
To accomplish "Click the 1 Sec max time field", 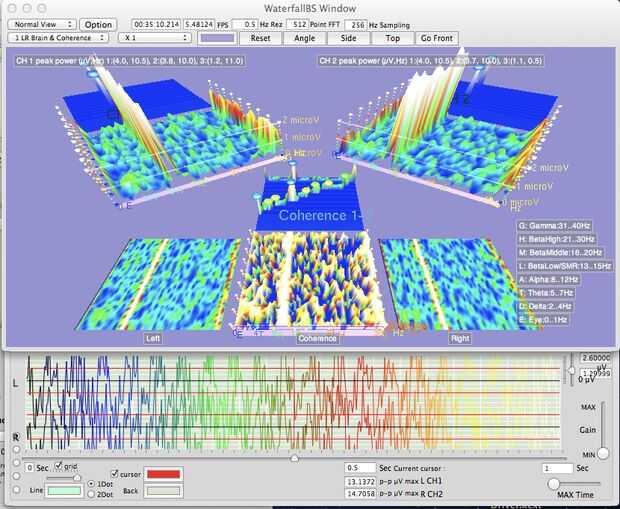I will (x=557, y=469).
